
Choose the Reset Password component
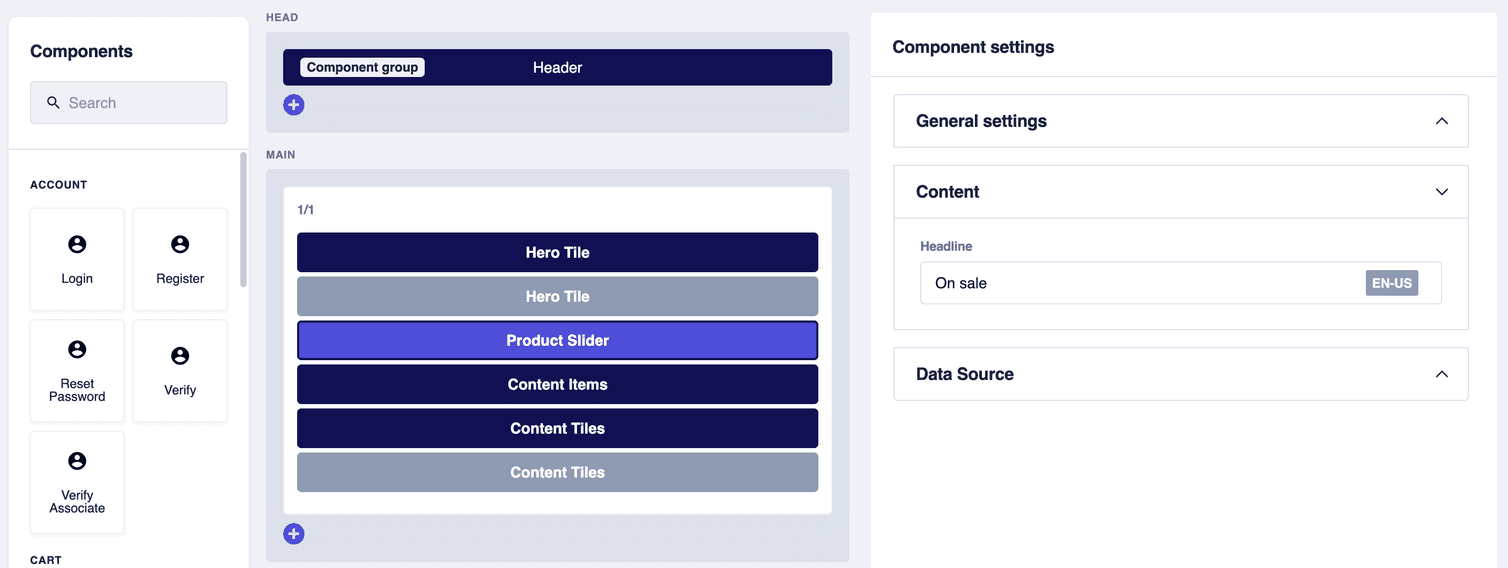click(x=77, y=371)
